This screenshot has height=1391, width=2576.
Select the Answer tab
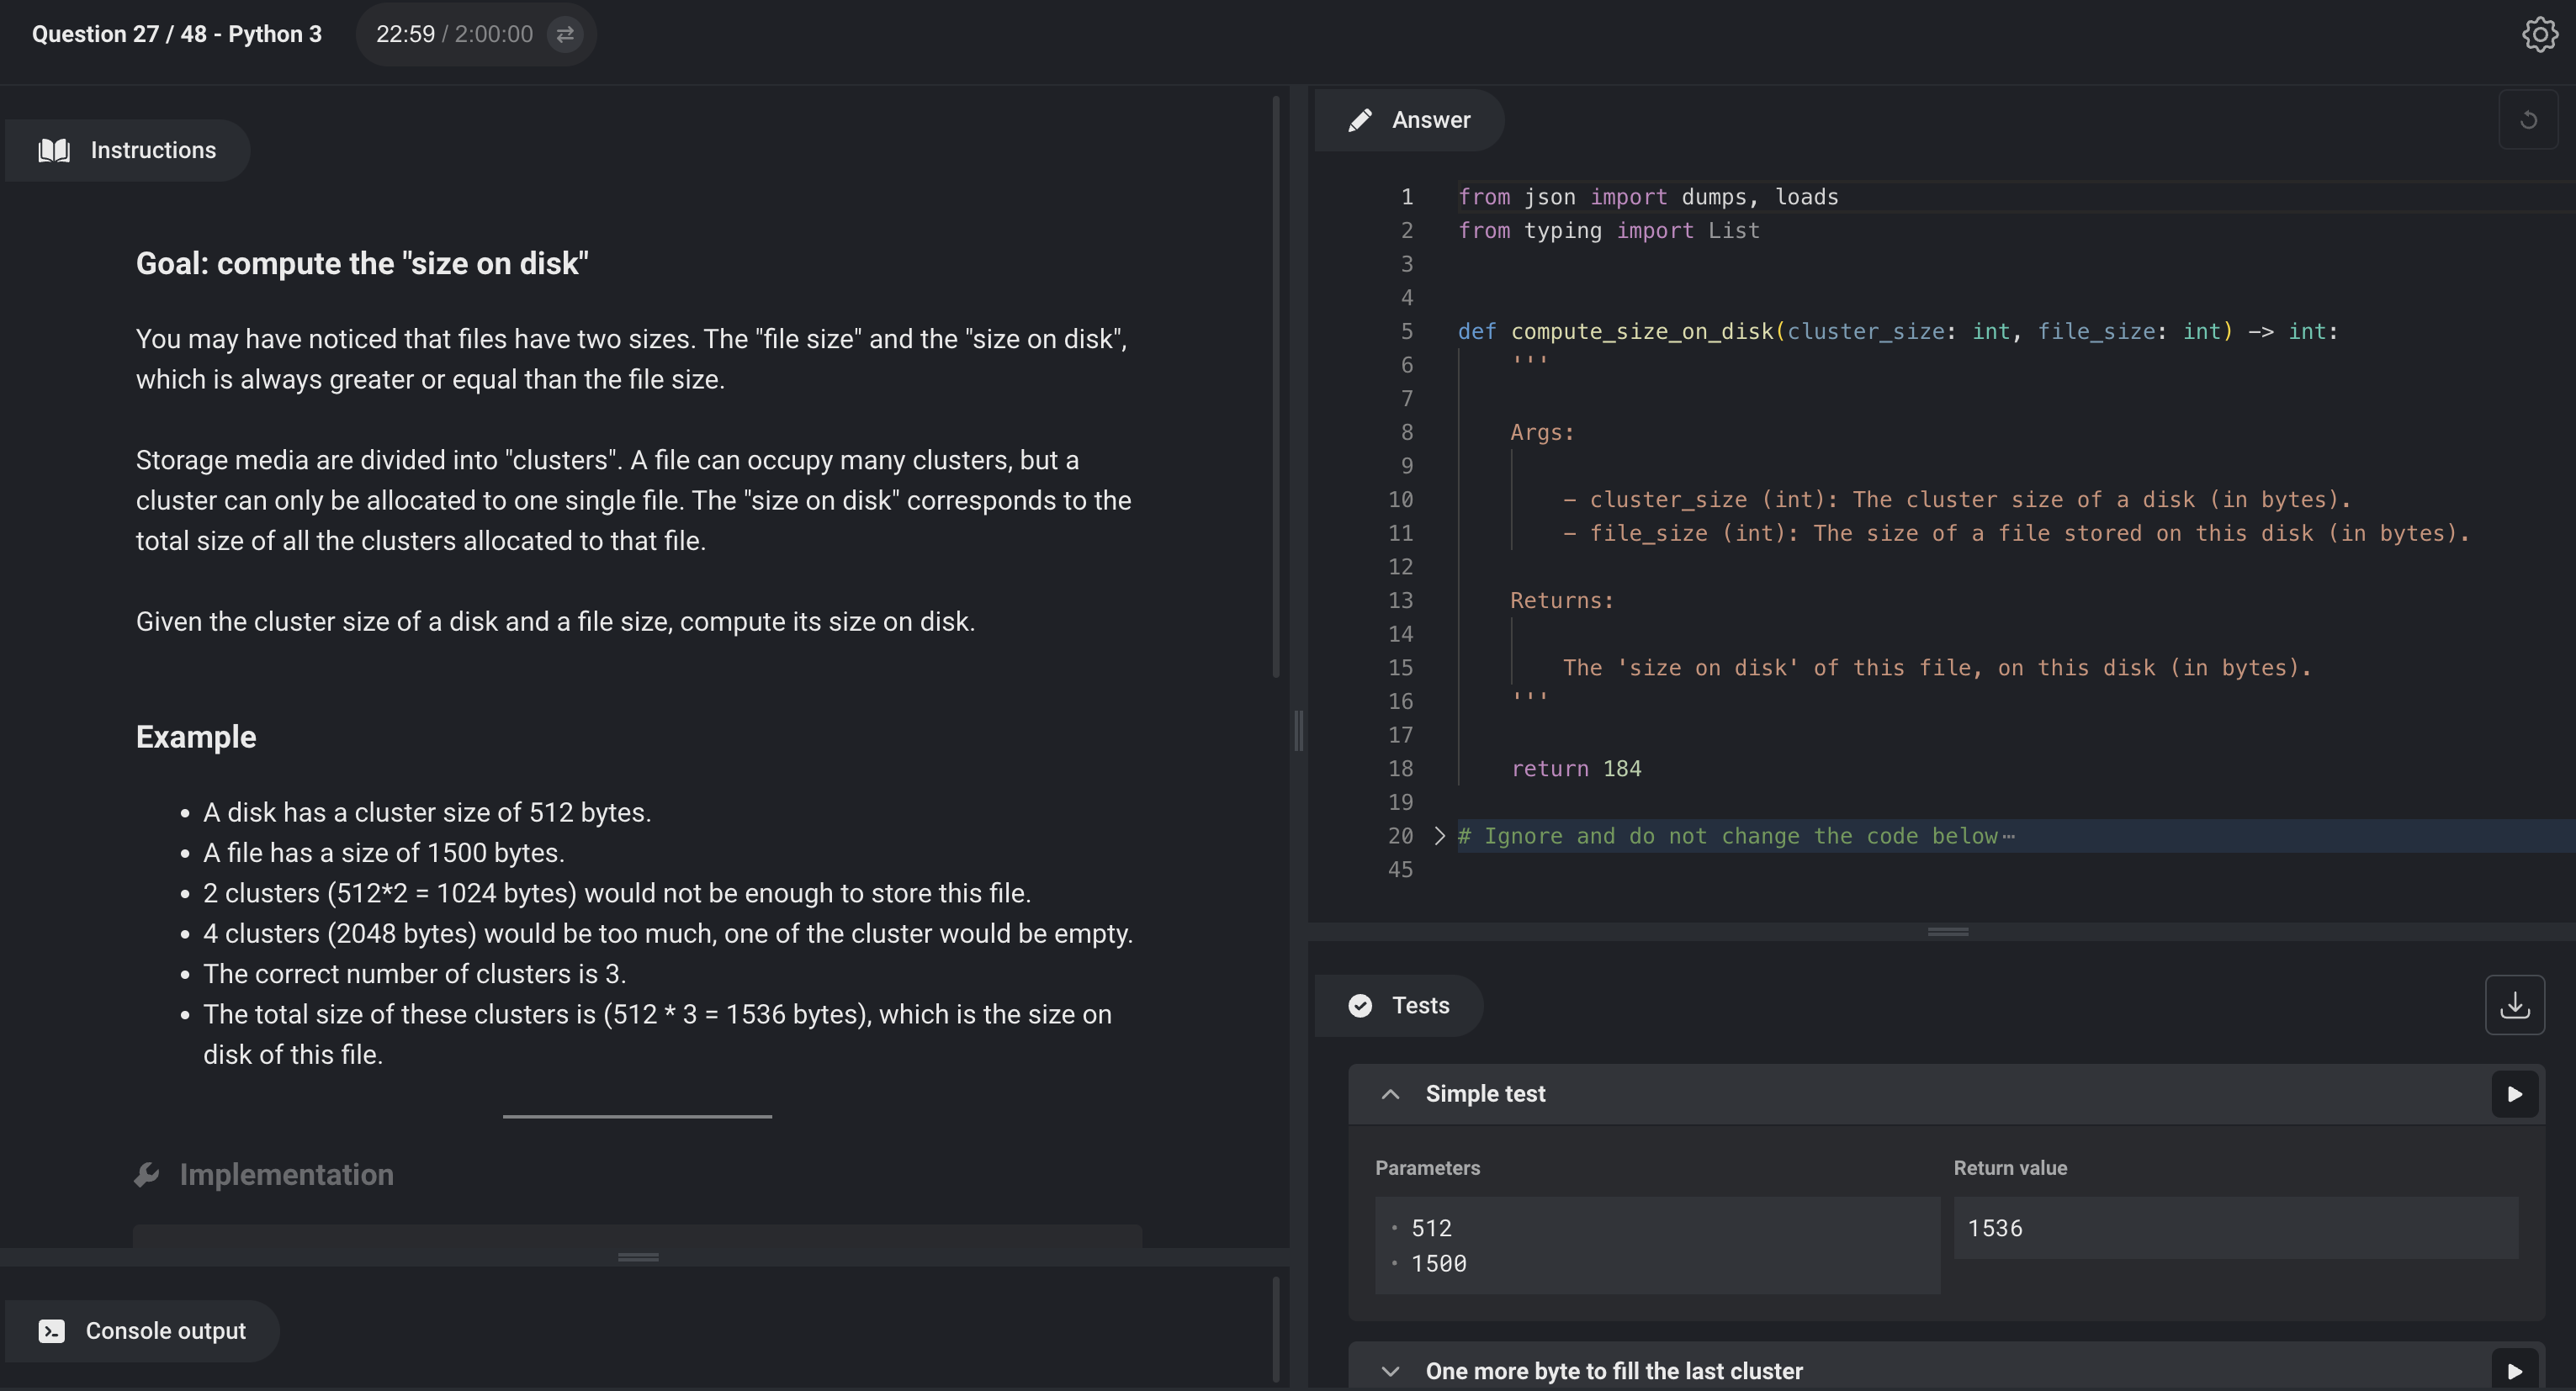tap(1409, 120)
